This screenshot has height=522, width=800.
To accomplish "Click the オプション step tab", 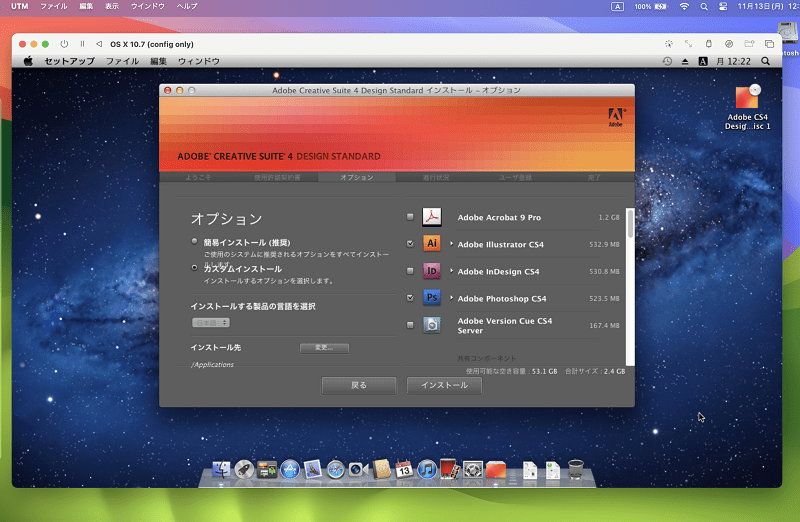I will click(x=357, y=177).
